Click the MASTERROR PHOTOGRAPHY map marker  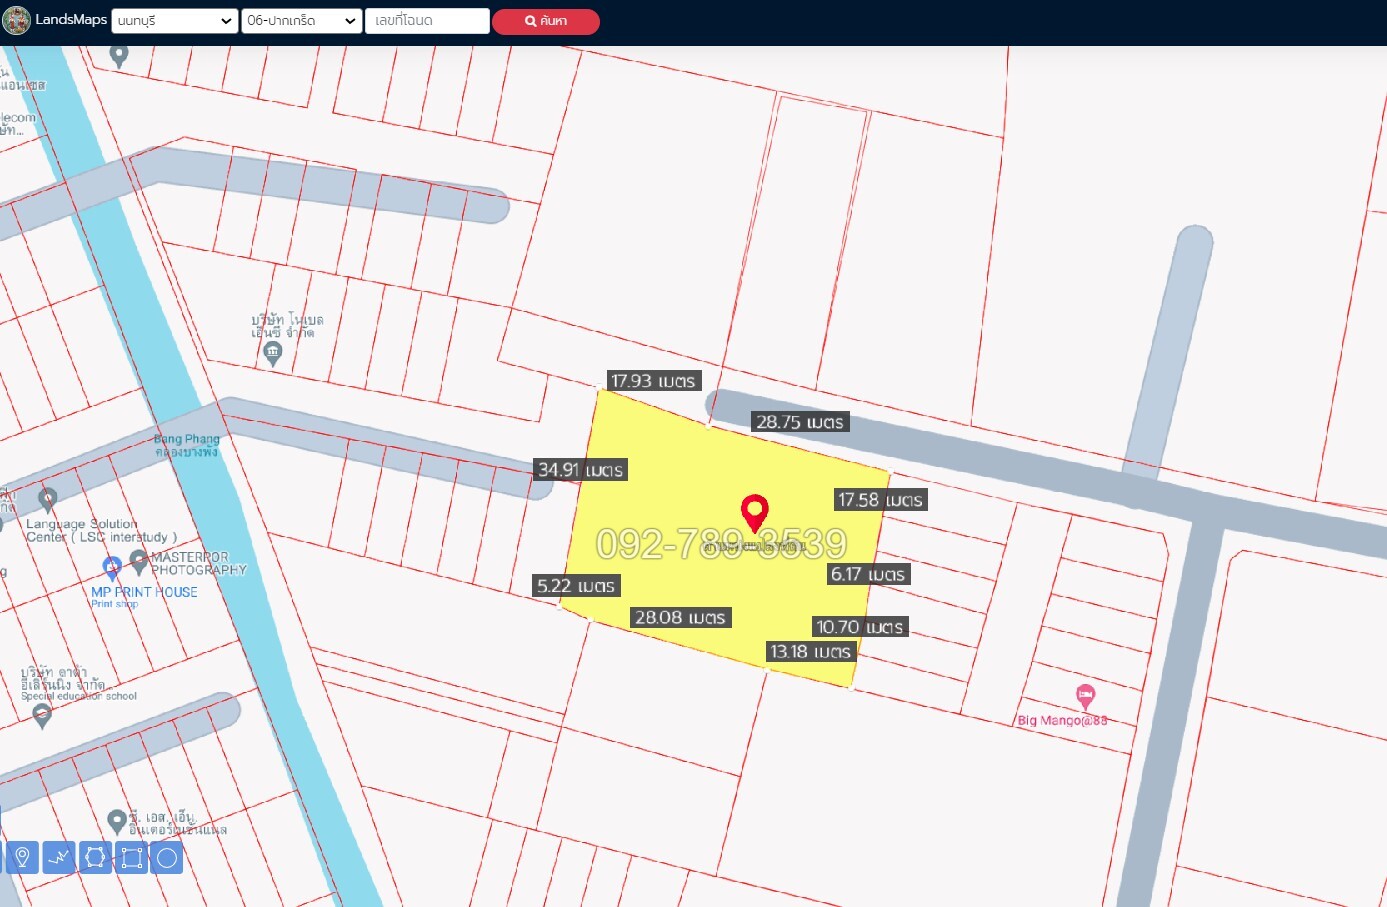(x=139, y=561)
